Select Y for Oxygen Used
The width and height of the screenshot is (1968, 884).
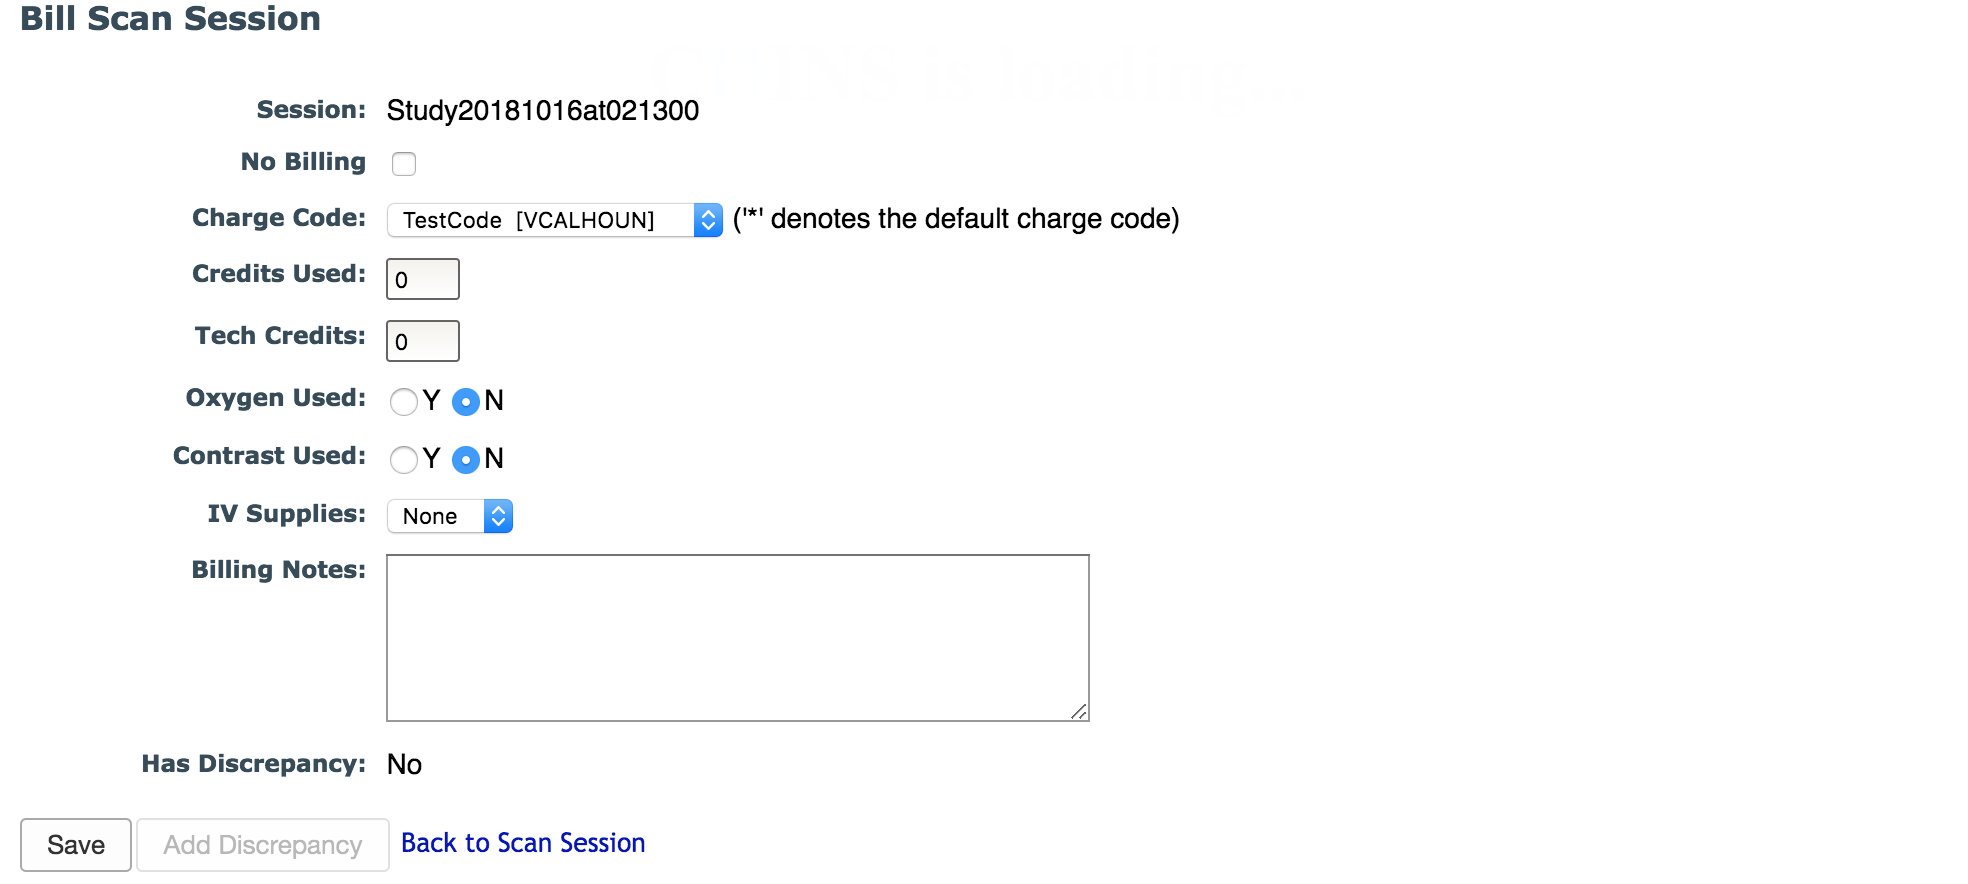[404, 402]
